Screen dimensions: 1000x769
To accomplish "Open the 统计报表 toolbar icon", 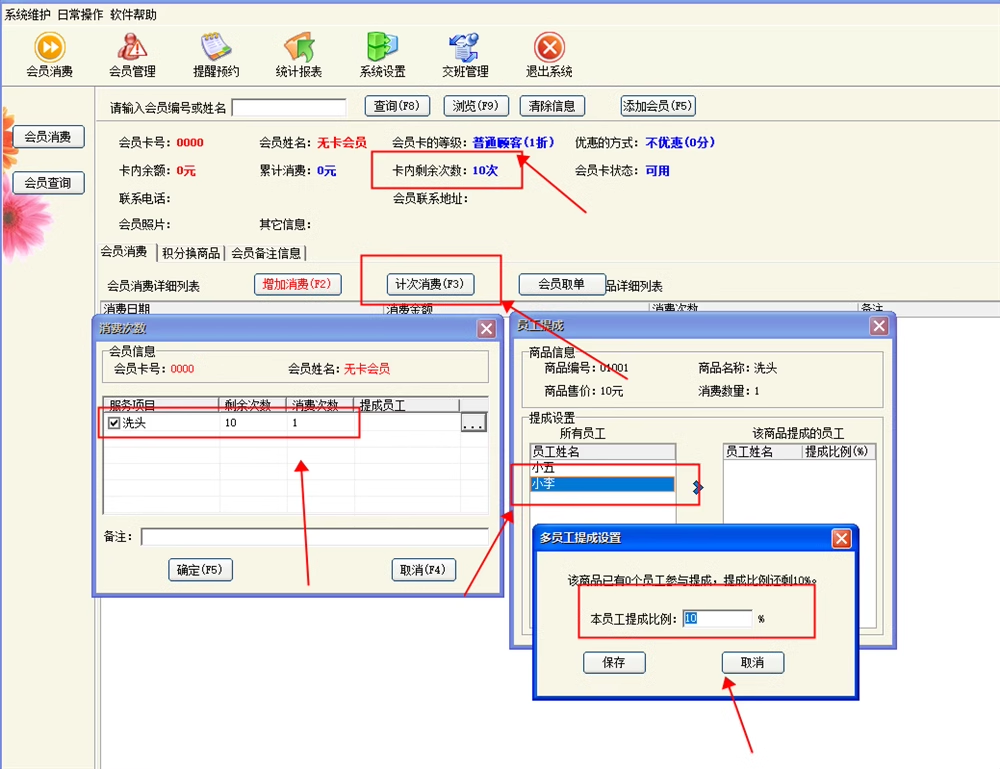I will pyautogui.click(x=298, y=55).
